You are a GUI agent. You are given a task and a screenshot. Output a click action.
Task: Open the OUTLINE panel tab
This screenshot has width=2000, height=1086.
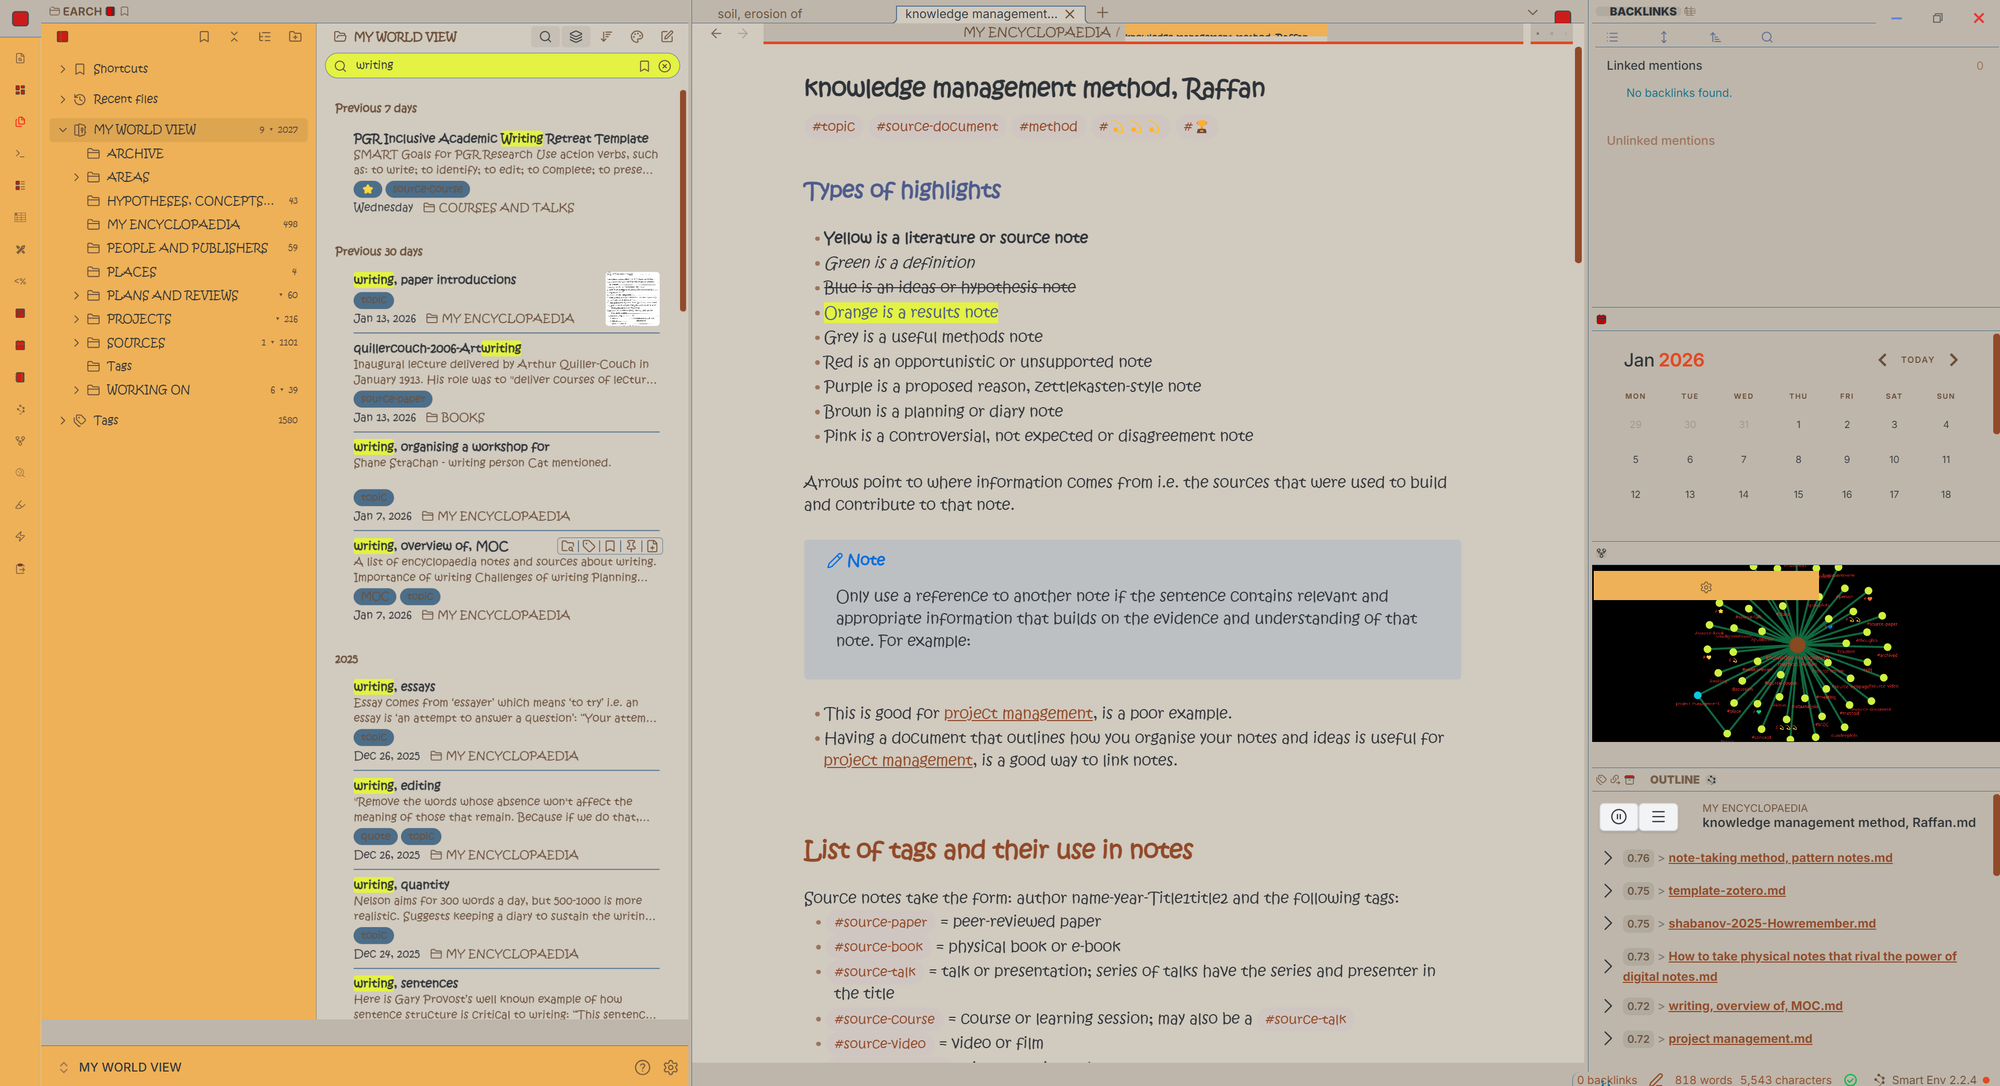coord(1674,780)
